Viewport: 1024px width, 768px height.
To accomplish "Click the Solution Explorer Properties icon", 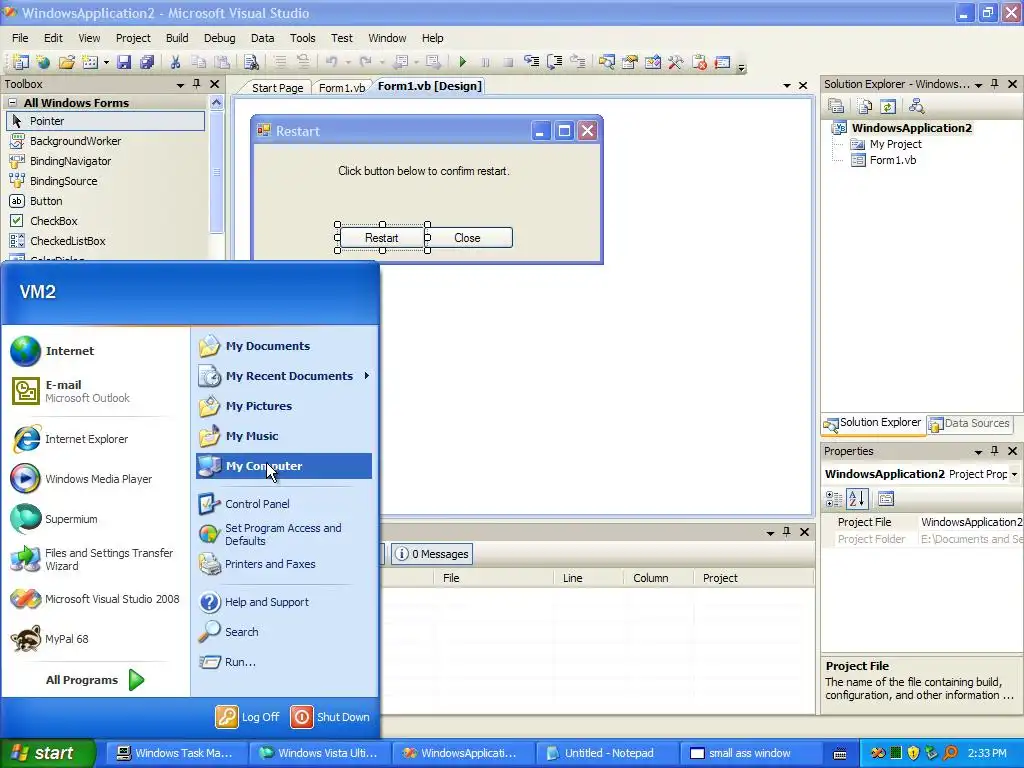I will point(836,106).
